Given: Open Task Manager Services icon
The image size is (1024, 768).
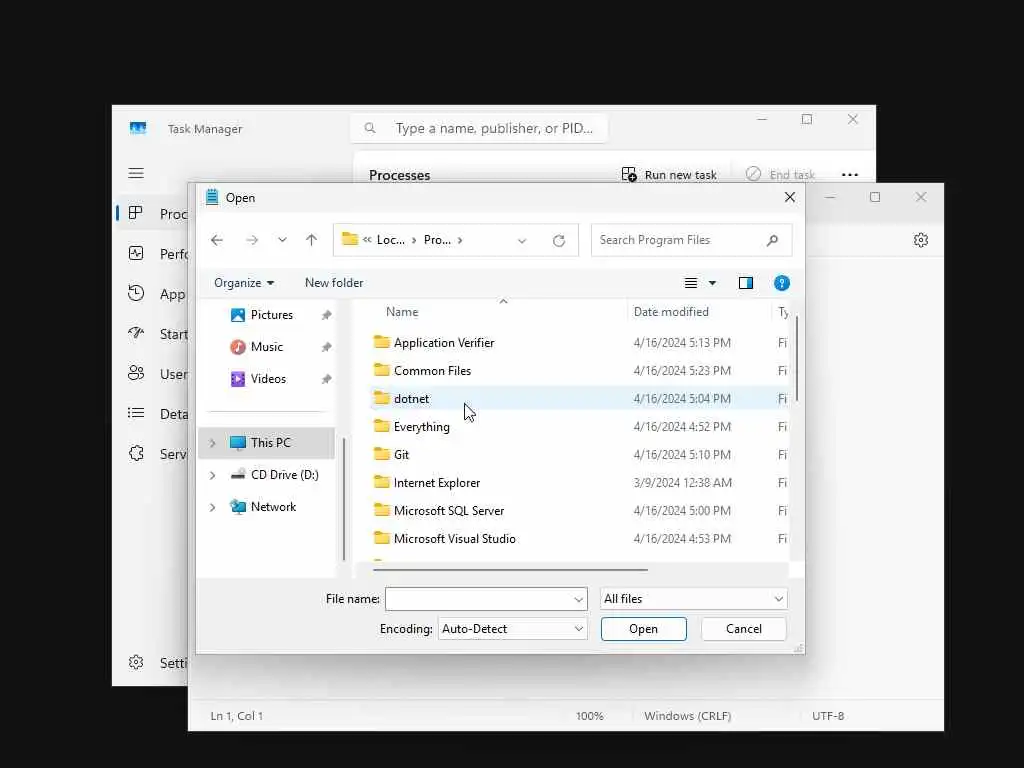Looking at the screenshot, I should pos(136,453).
